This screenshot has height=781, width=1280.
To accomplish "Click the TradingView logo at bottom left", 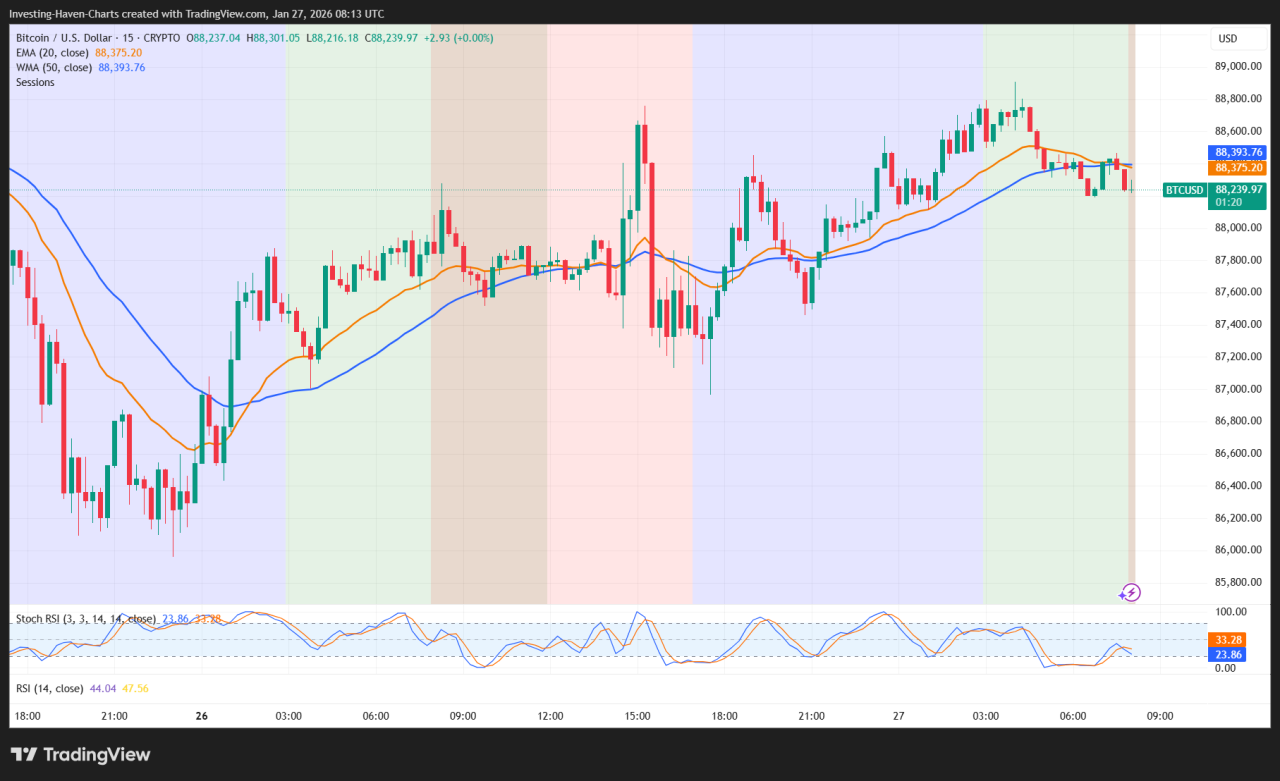I will 80,755.
